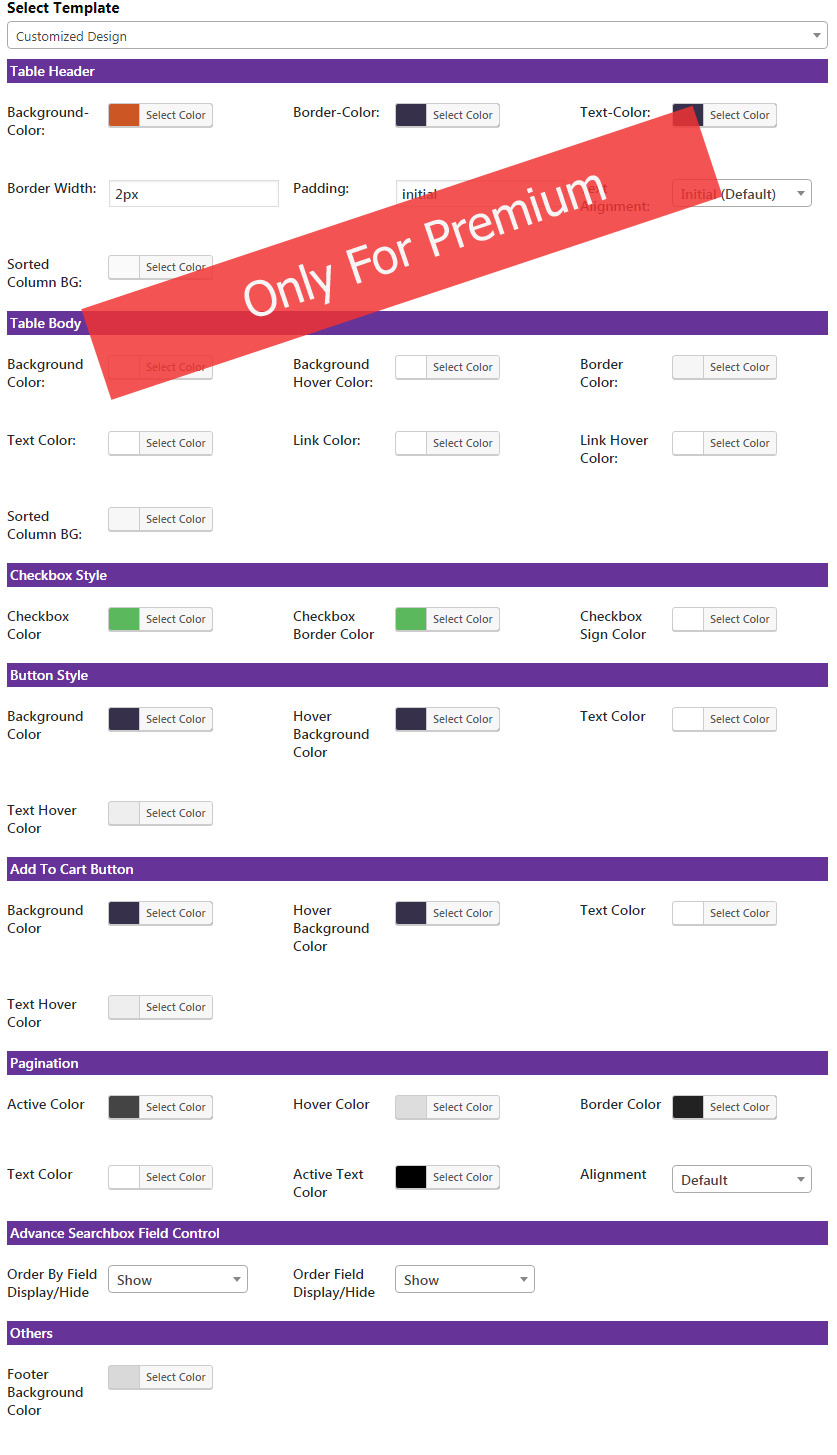The image size is (837, 1455).
Task: Click Table Header Border Width field
Action: point(193,194)
